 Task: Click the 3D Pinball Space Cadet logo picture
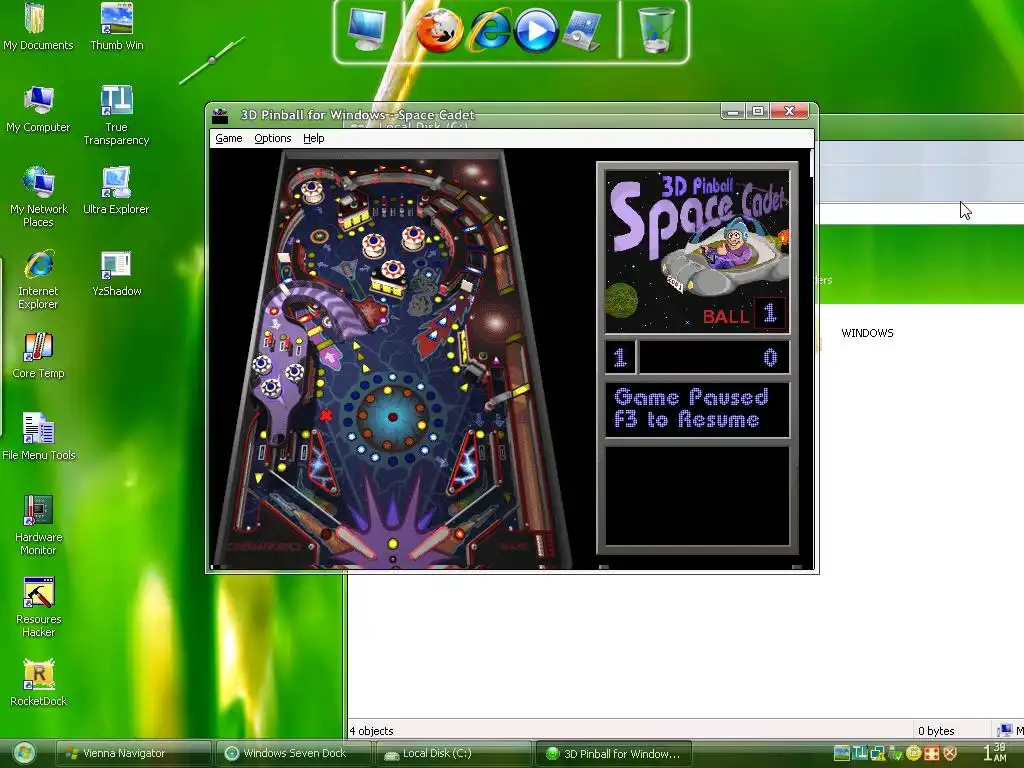click(697, 252)
